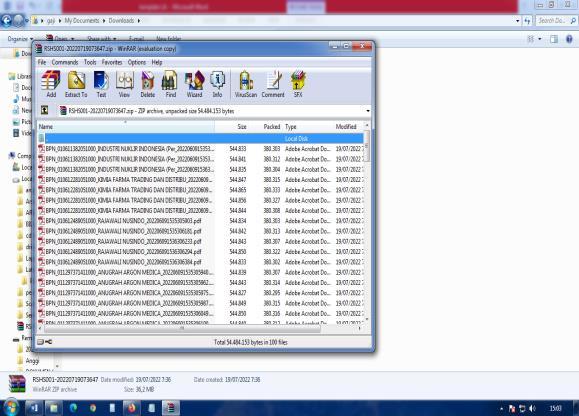
Task: Open the Find tool with binoculars icon
Action: coord(170,84)
